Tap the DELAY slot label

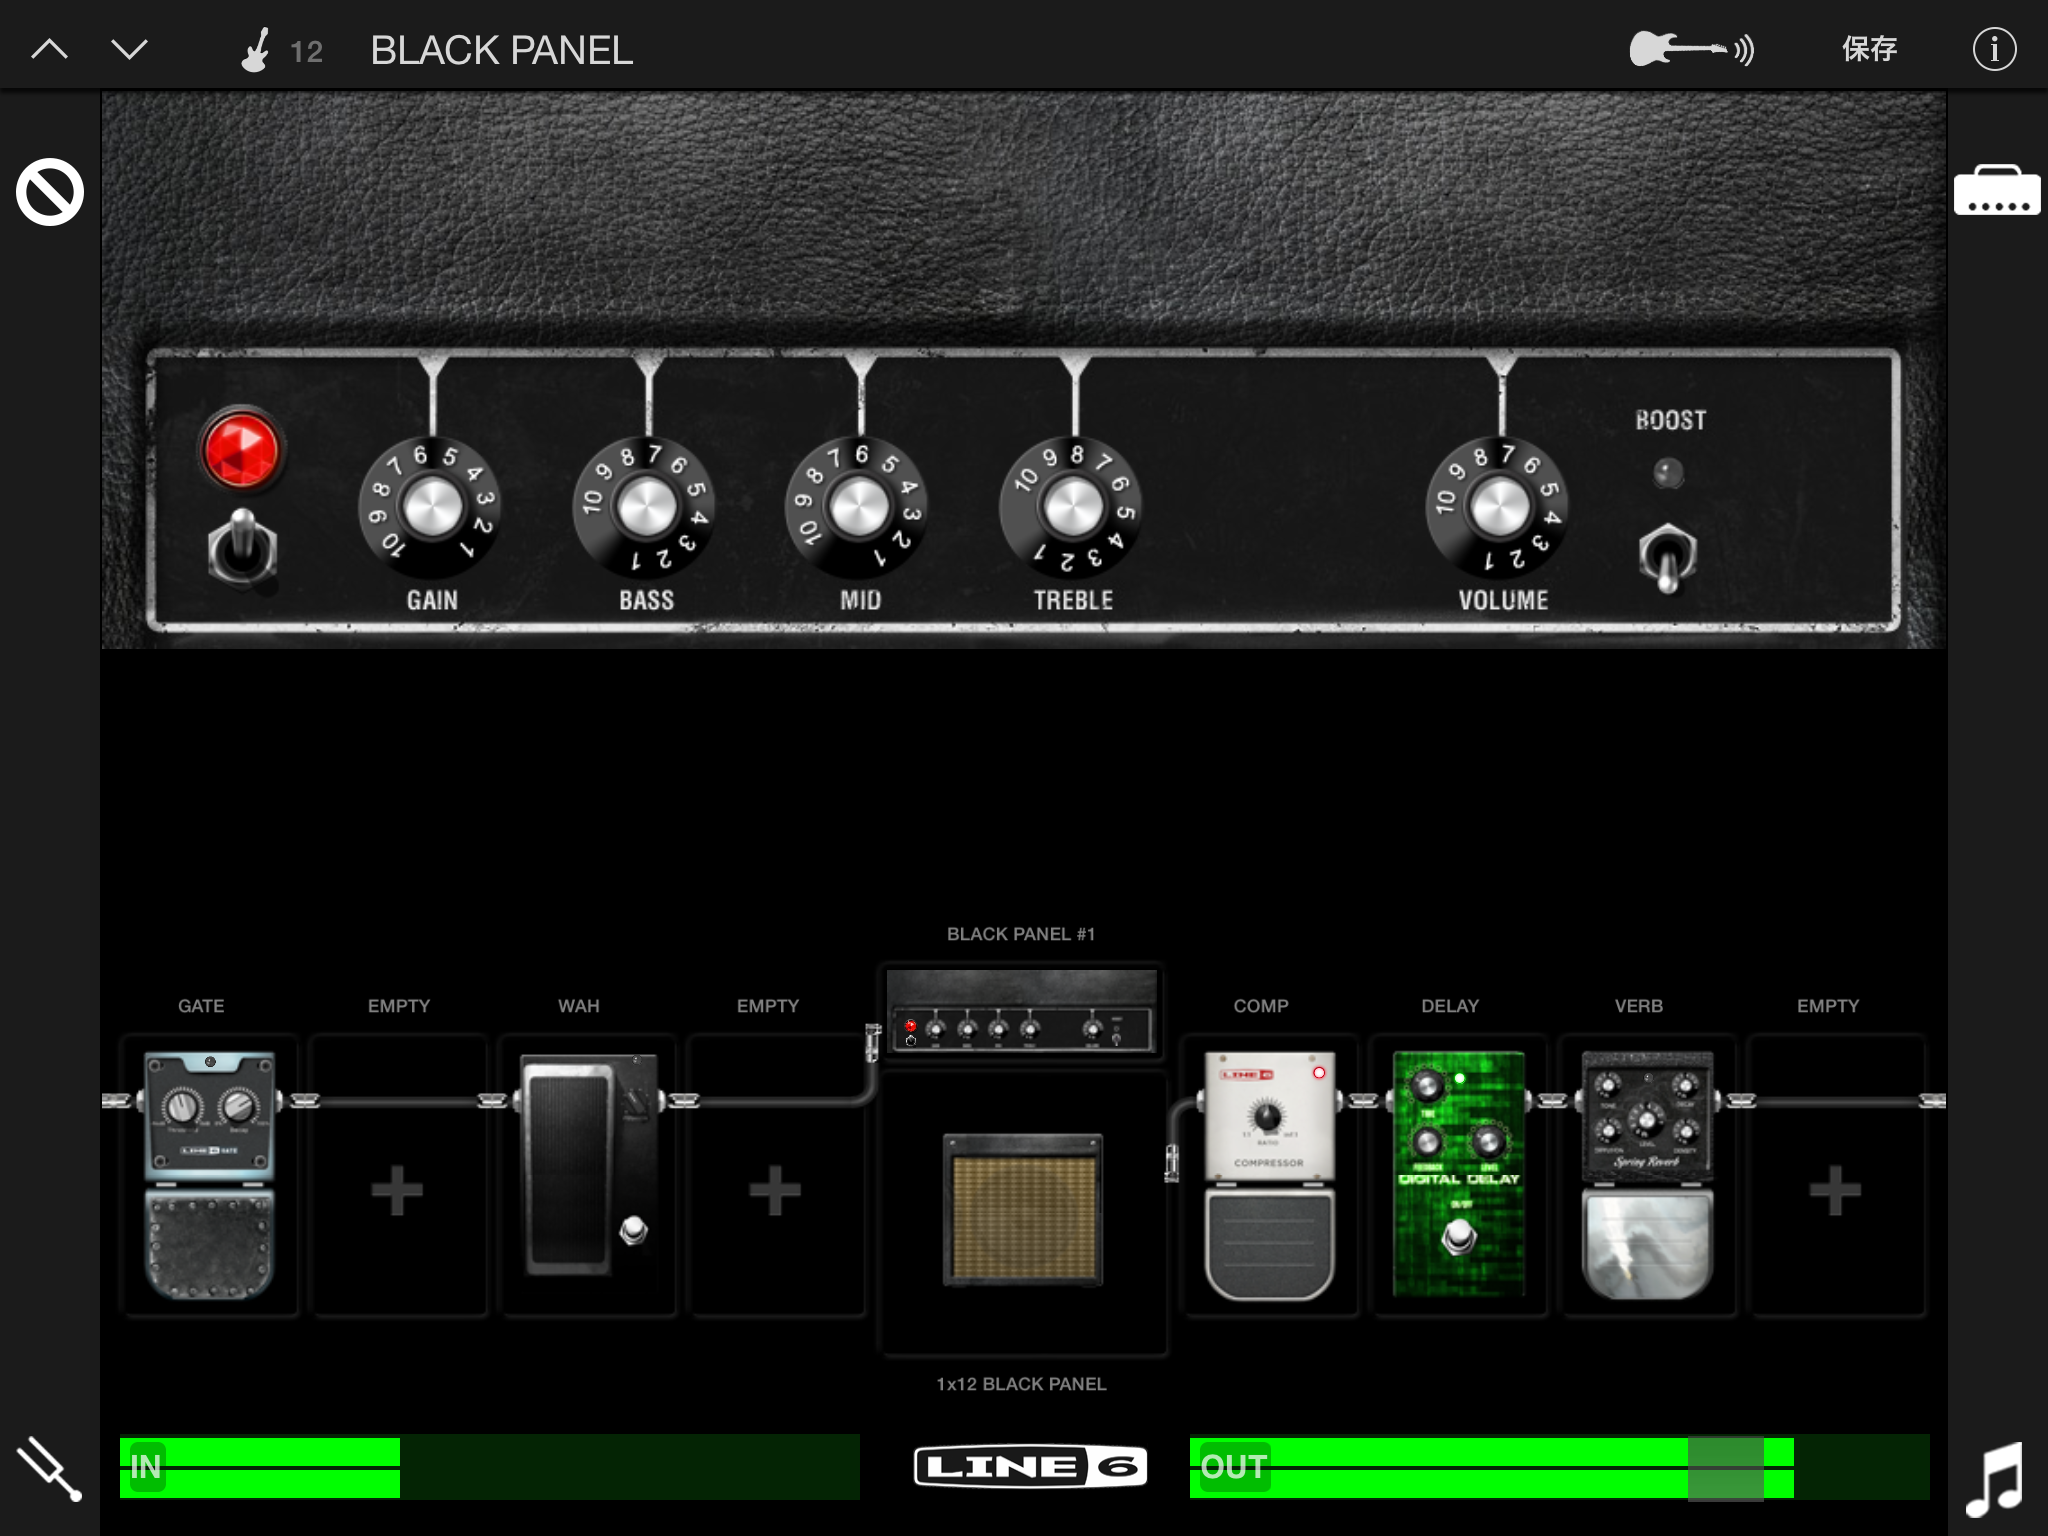coord(1450,1006)
